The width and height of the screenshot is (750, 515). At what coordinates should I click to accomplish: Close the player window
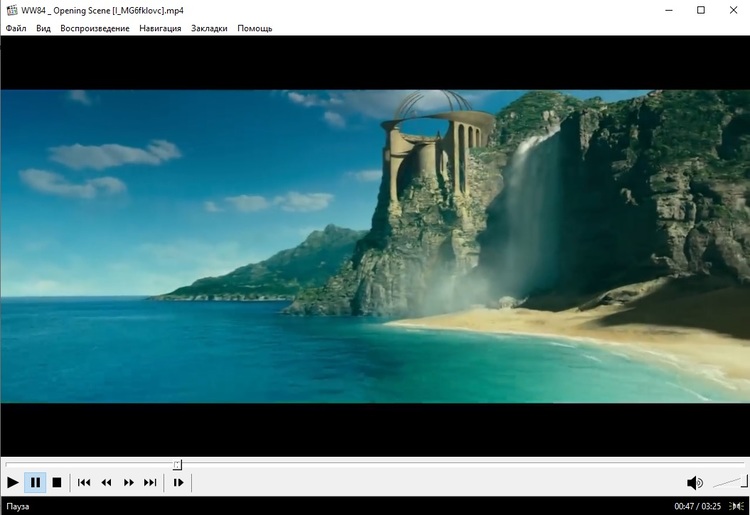pyautogui.click(x=733, y=10)
